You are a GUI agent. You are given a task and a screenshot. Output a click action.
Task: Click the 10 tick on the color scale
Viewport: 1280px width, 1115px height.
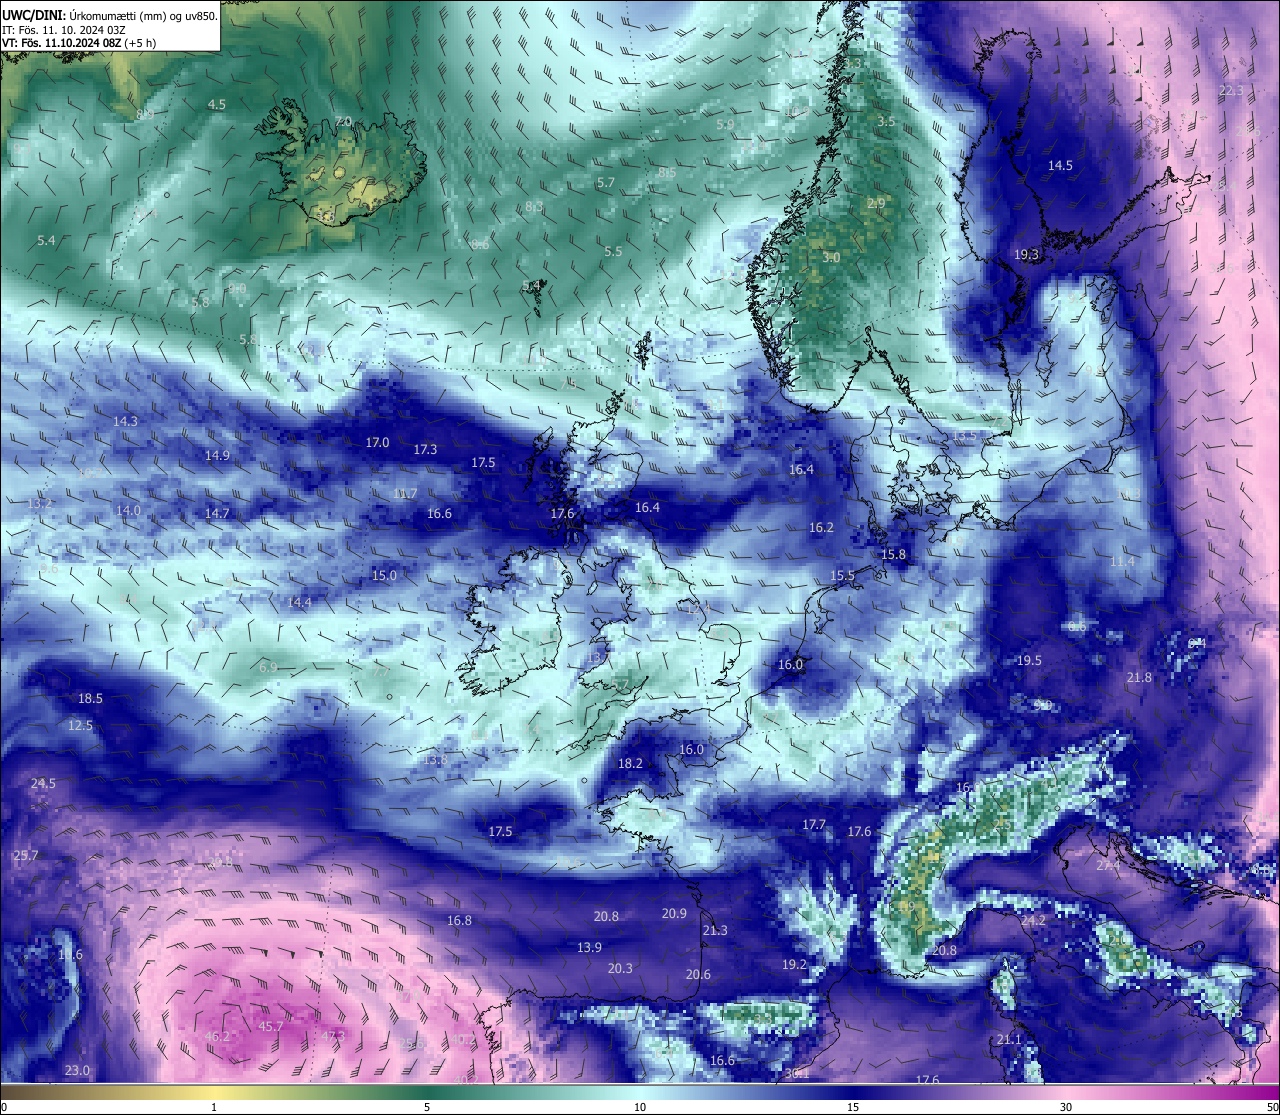[x=640, y=1107]
